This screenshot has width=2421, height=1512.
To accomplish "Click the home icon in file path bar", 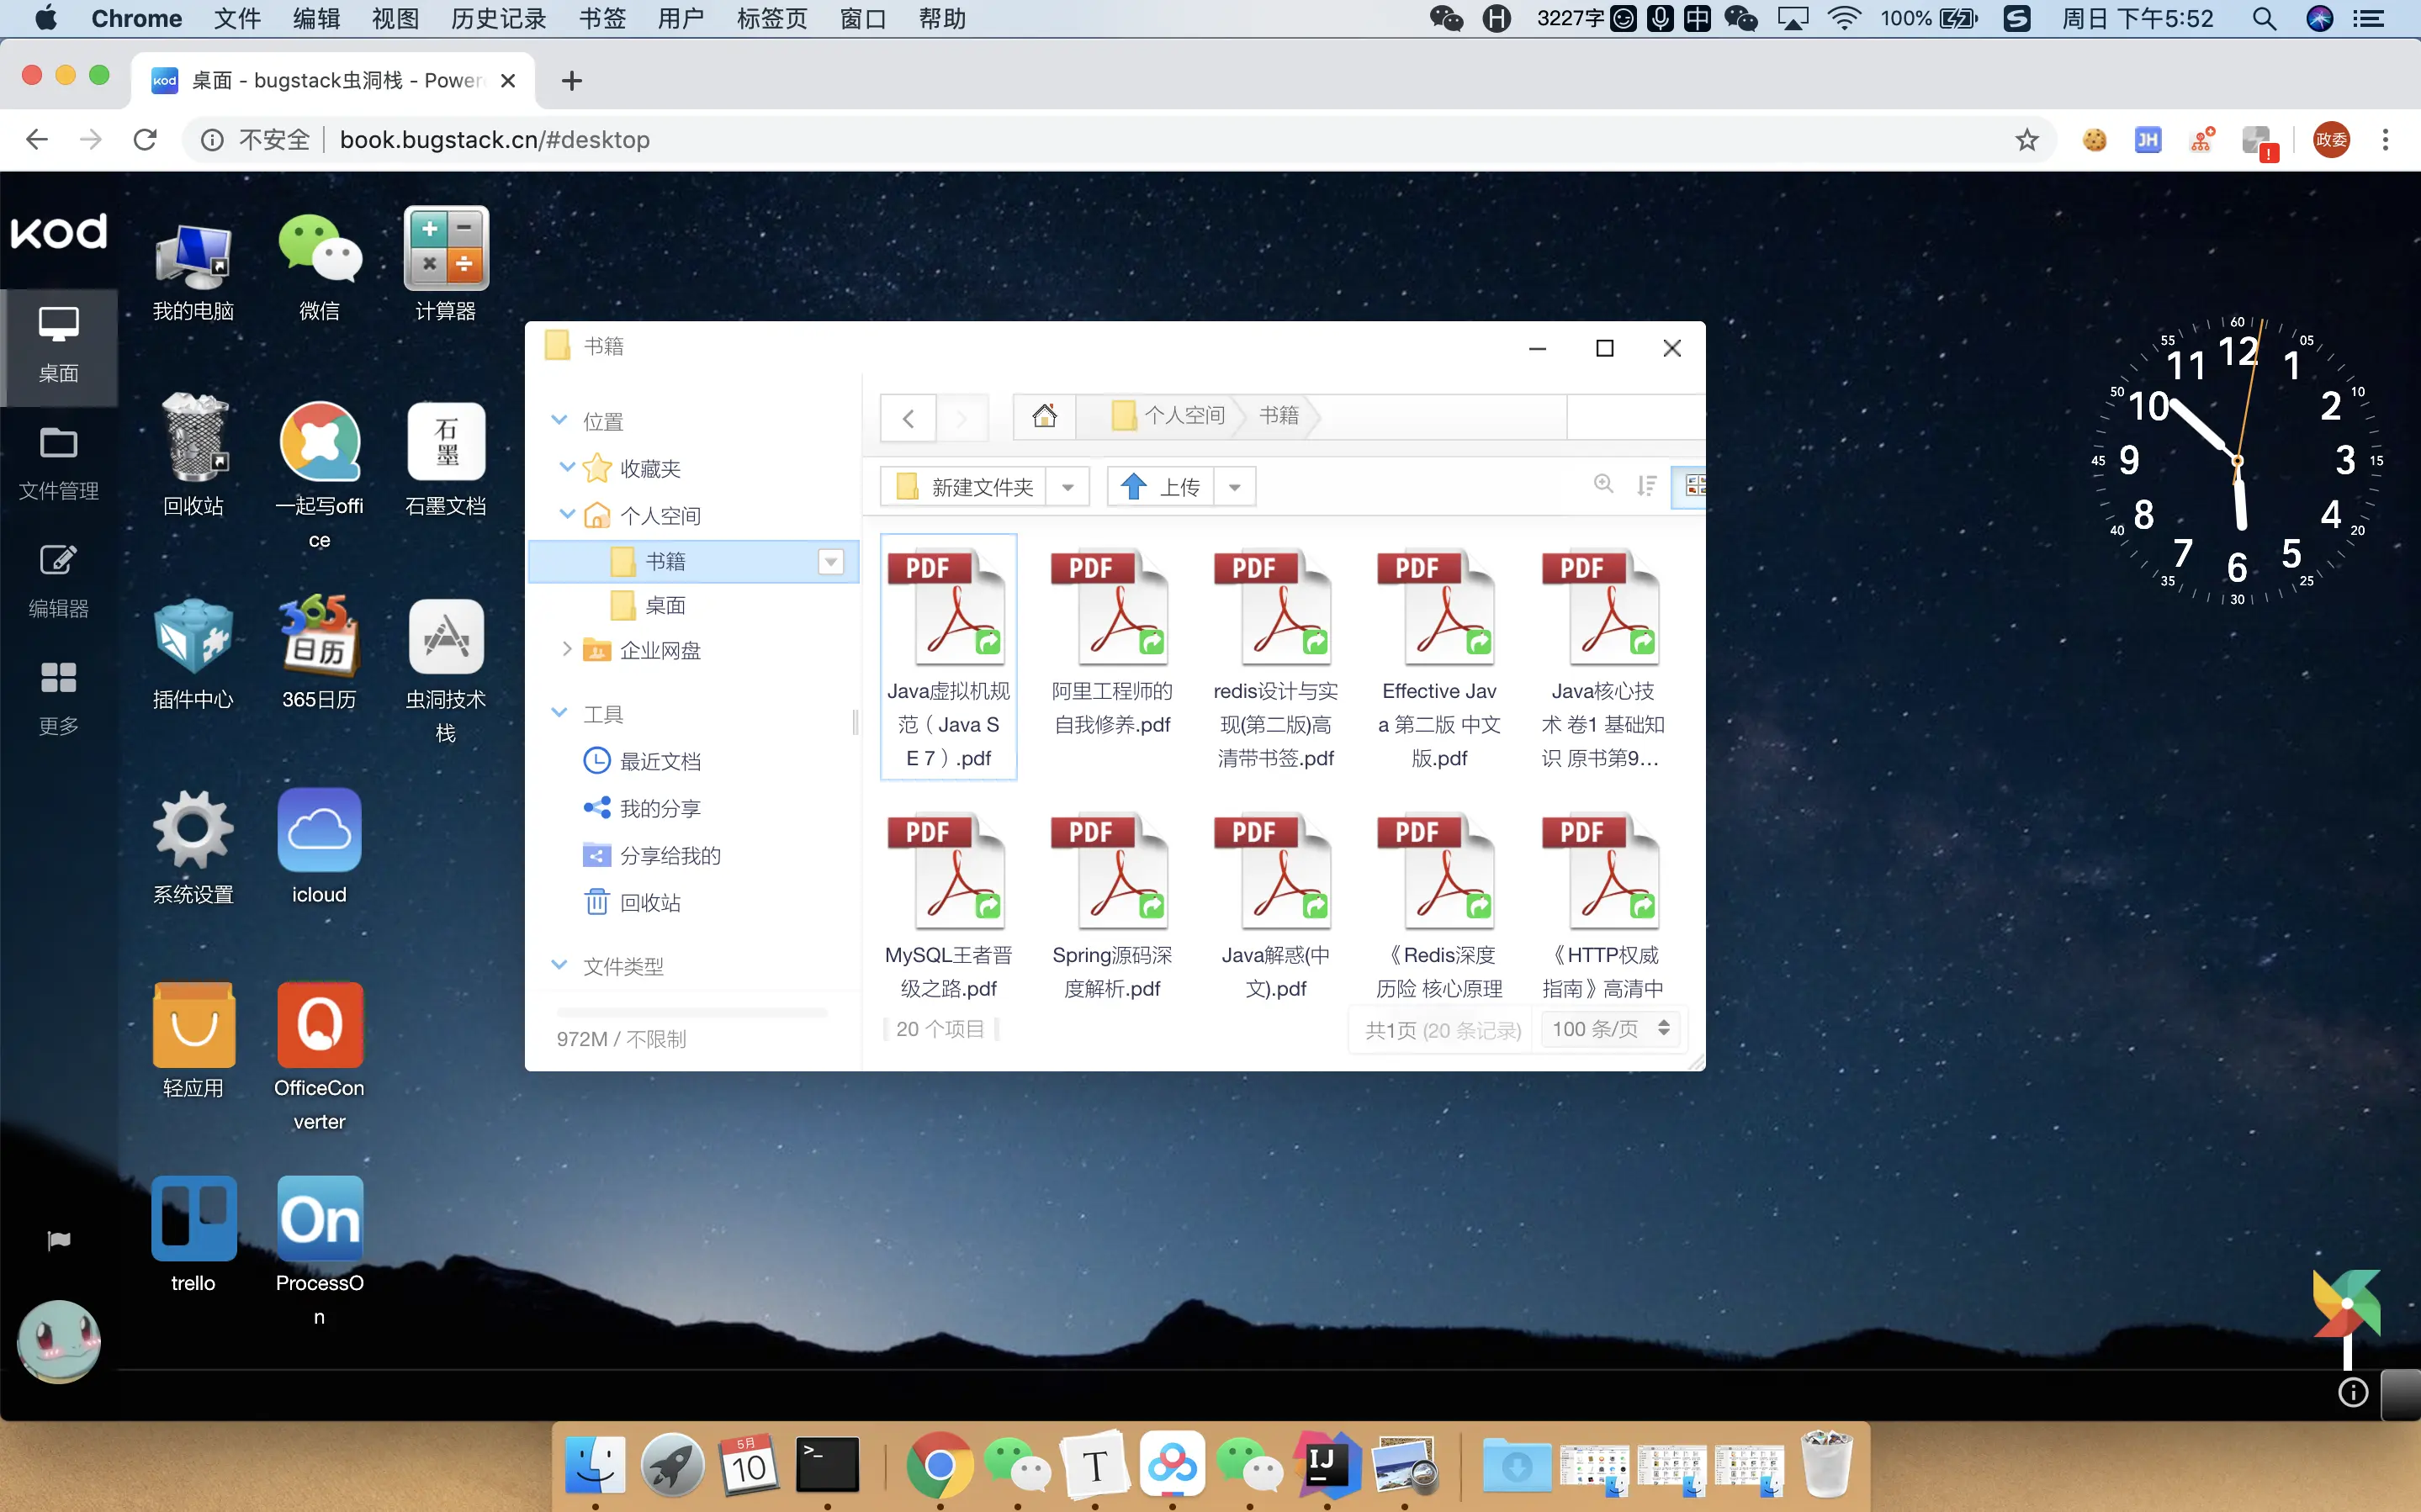I will tap(1044, 416).
